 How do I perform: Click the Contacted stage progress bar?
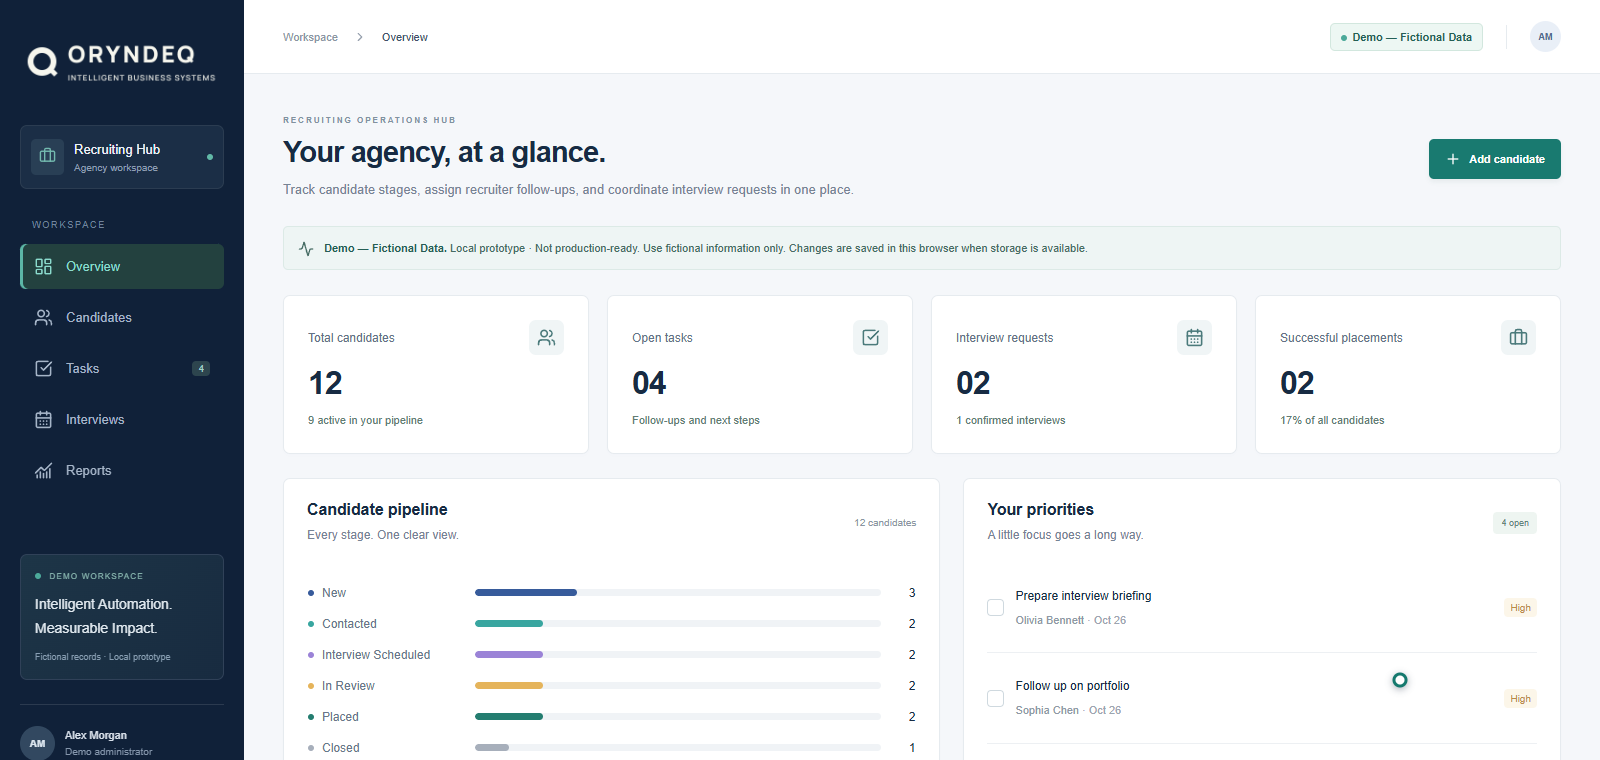click(x=678, y=624)
